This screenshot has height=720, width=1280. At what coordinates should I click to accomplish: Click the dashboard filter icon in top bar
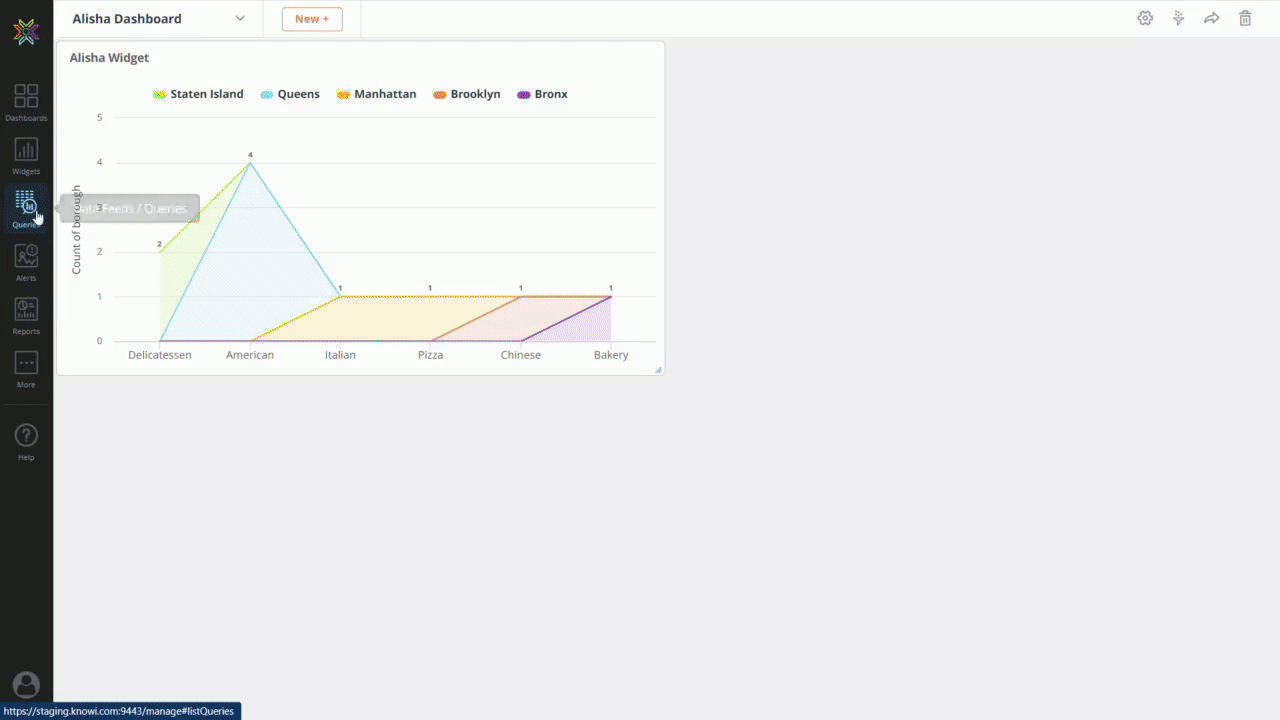point(1178,18)
